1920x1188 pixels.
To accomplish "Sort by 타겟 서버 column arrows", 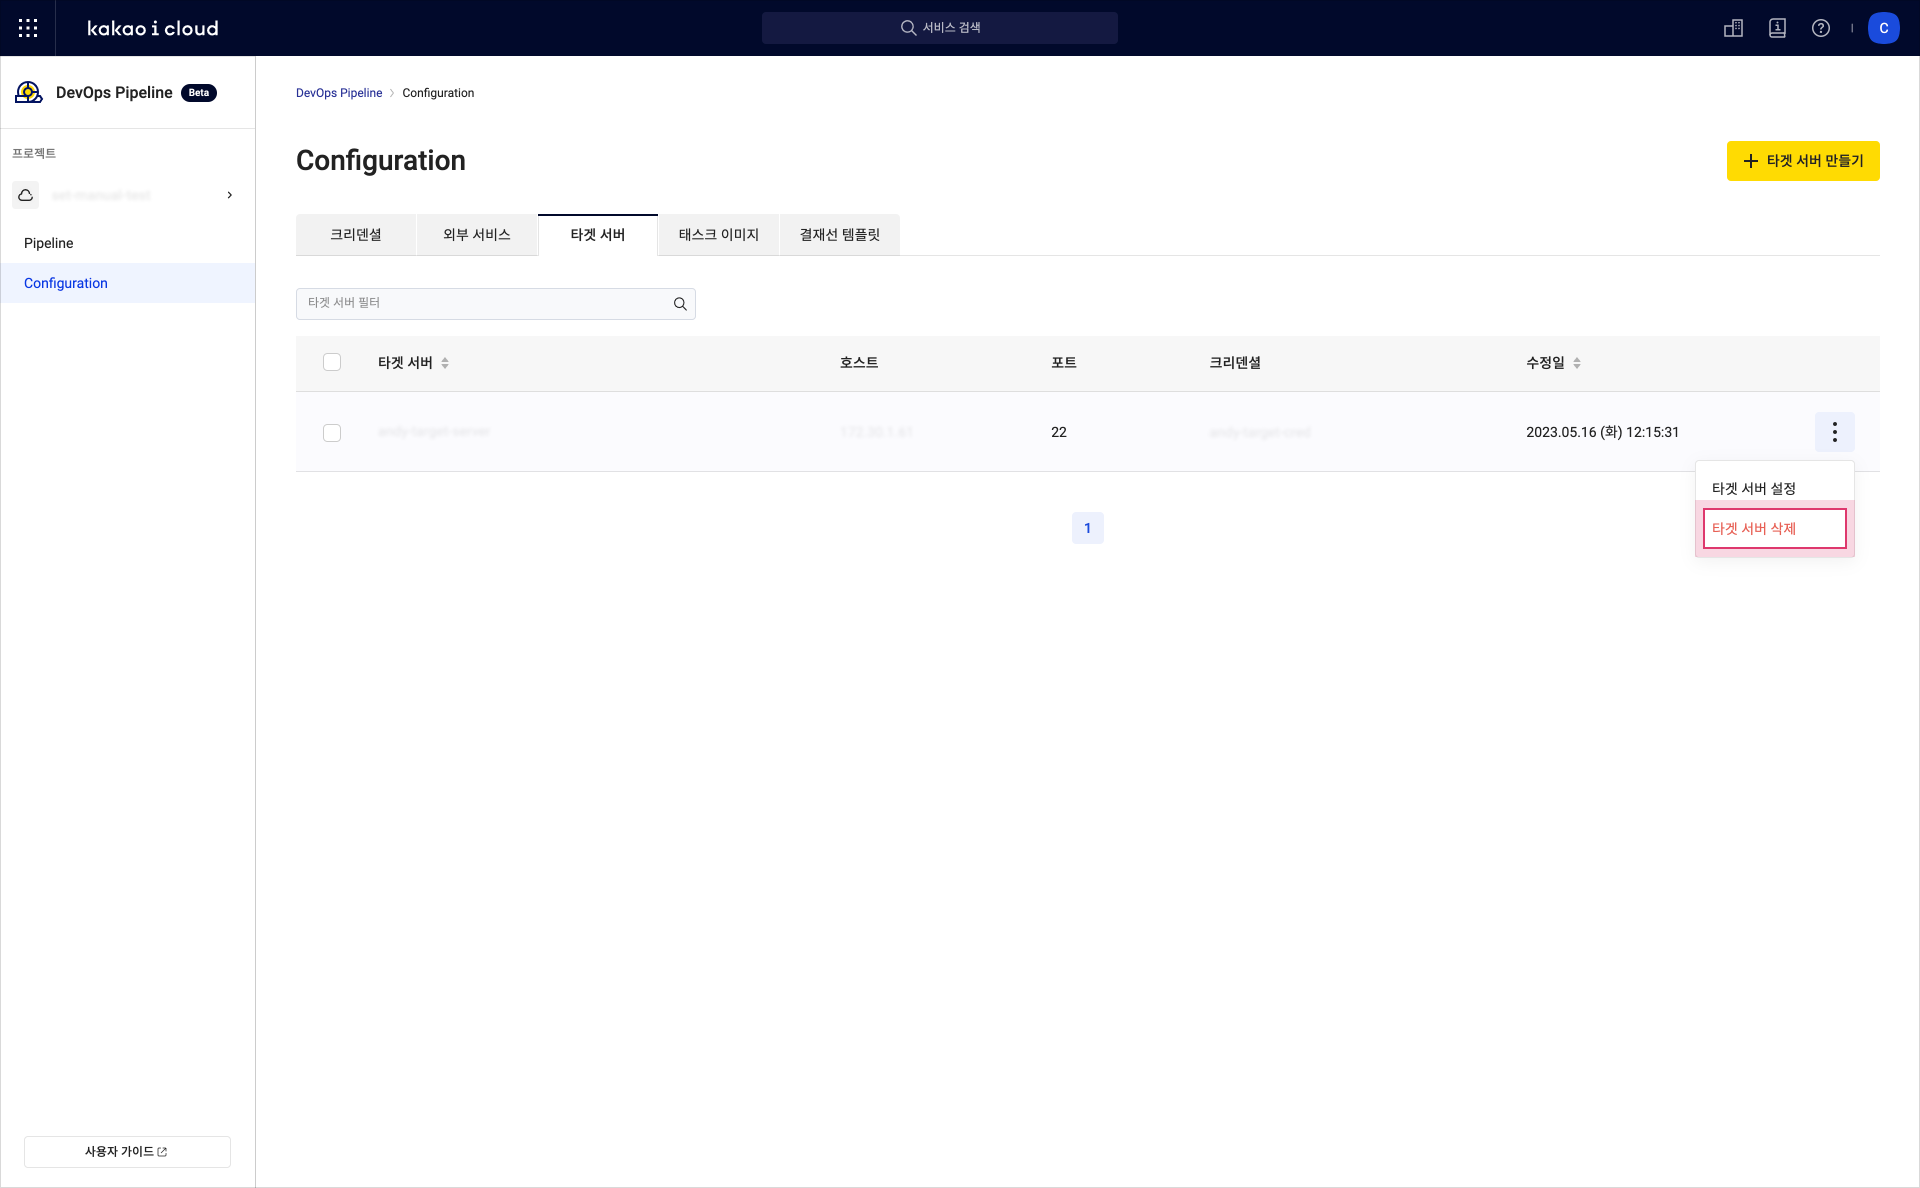I will point(445,363).
